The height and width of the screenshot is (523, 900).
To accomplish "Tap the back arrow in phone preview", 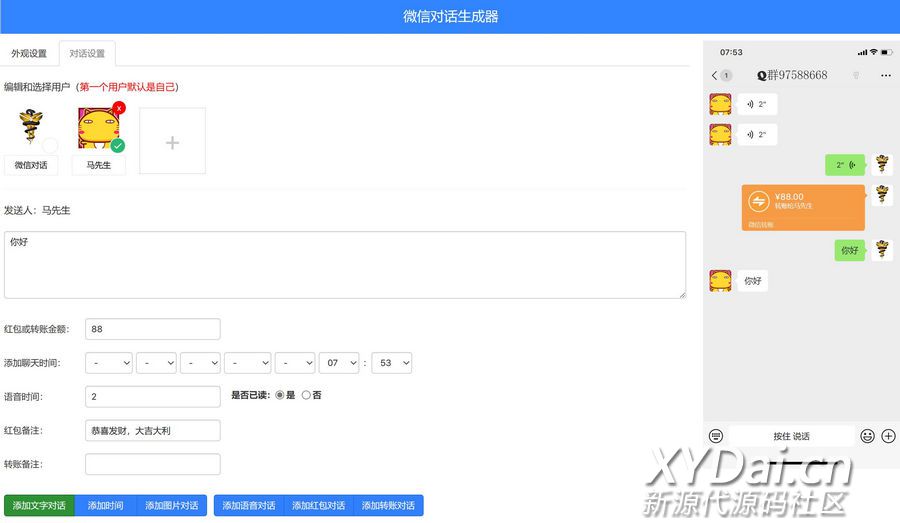I will pos(715,75).
